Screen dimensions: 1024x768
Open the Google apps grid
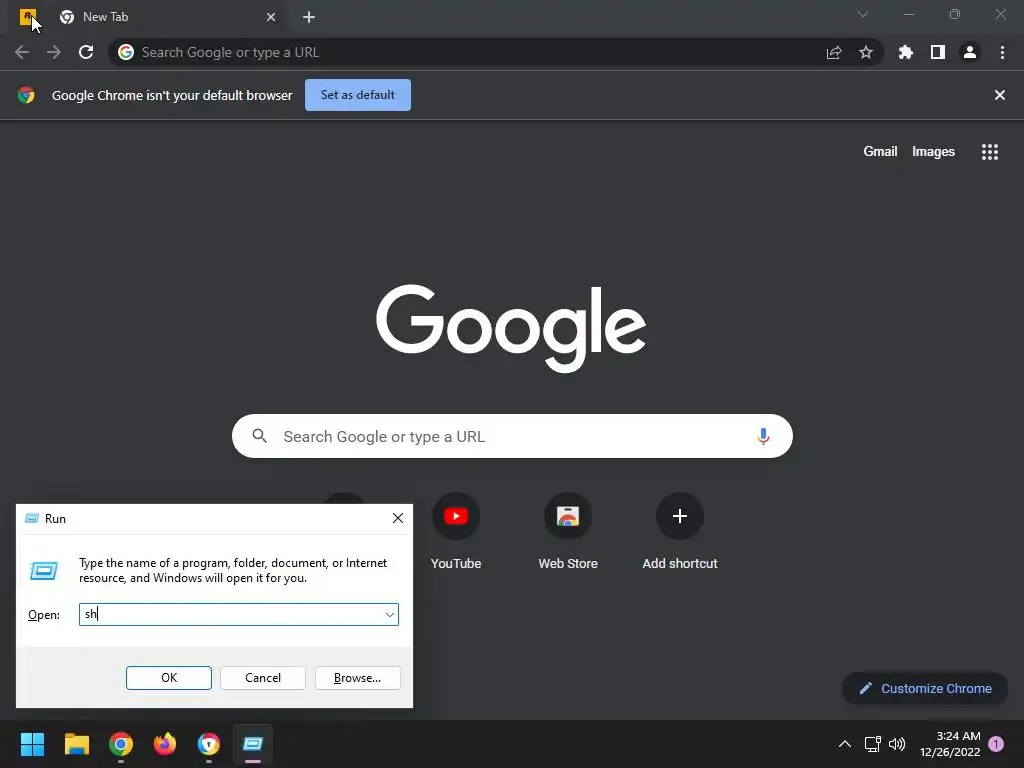pos(990,152)
